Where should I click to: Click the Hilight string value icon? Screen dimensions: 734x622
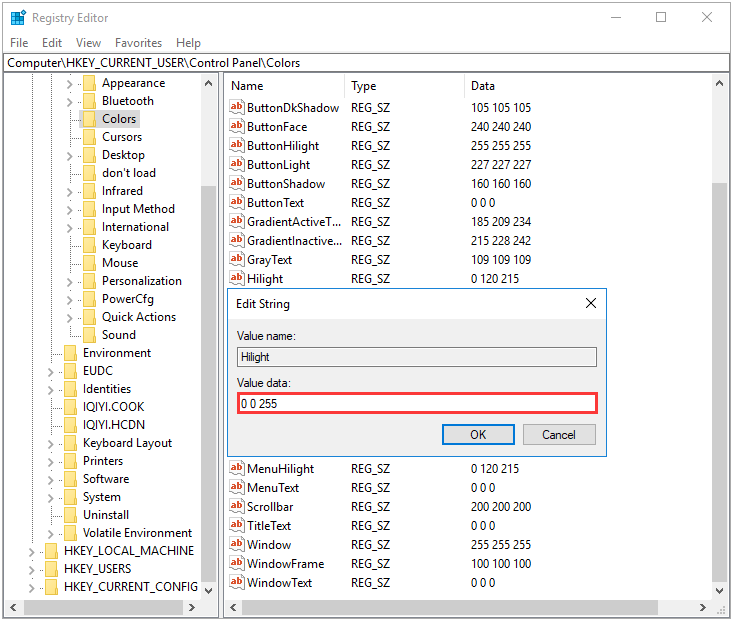pos(237,278)
